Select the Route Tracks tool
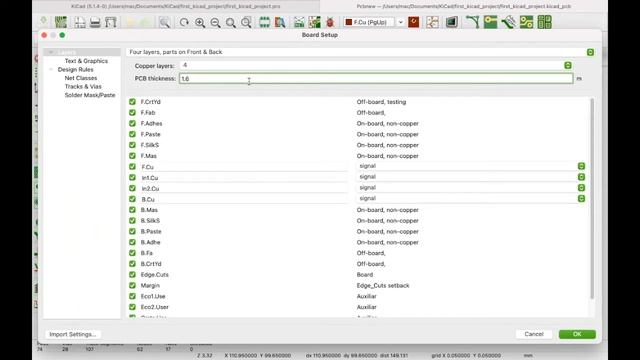 click(x=472, y=22)
